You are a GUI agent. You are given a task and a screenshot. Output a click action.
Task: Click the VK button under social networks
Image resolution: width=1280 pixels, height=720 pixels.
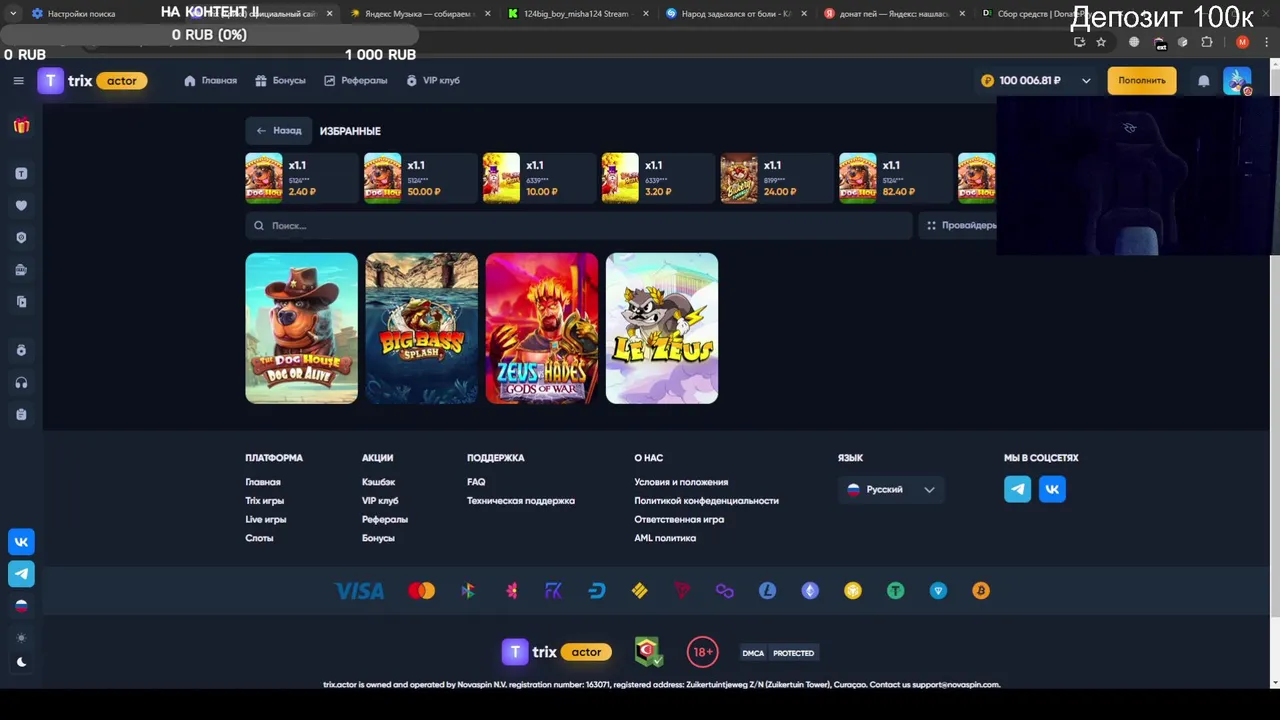coord(1052,489)
